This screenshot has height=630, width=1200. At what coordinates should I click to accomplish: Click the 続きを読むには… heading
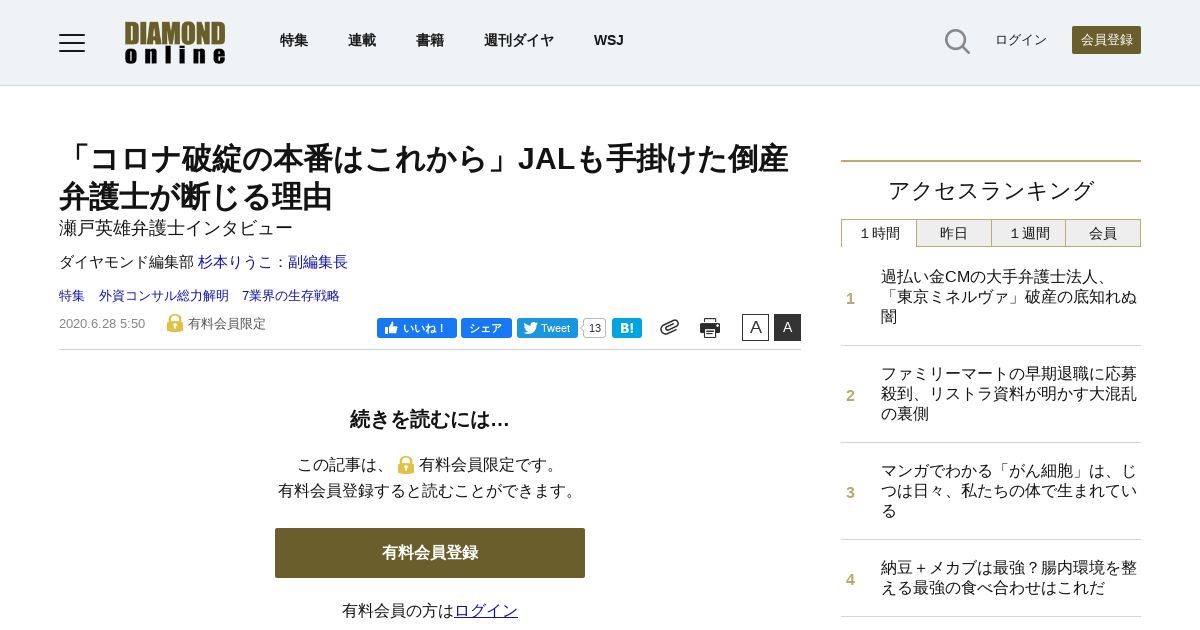(430, 420)
